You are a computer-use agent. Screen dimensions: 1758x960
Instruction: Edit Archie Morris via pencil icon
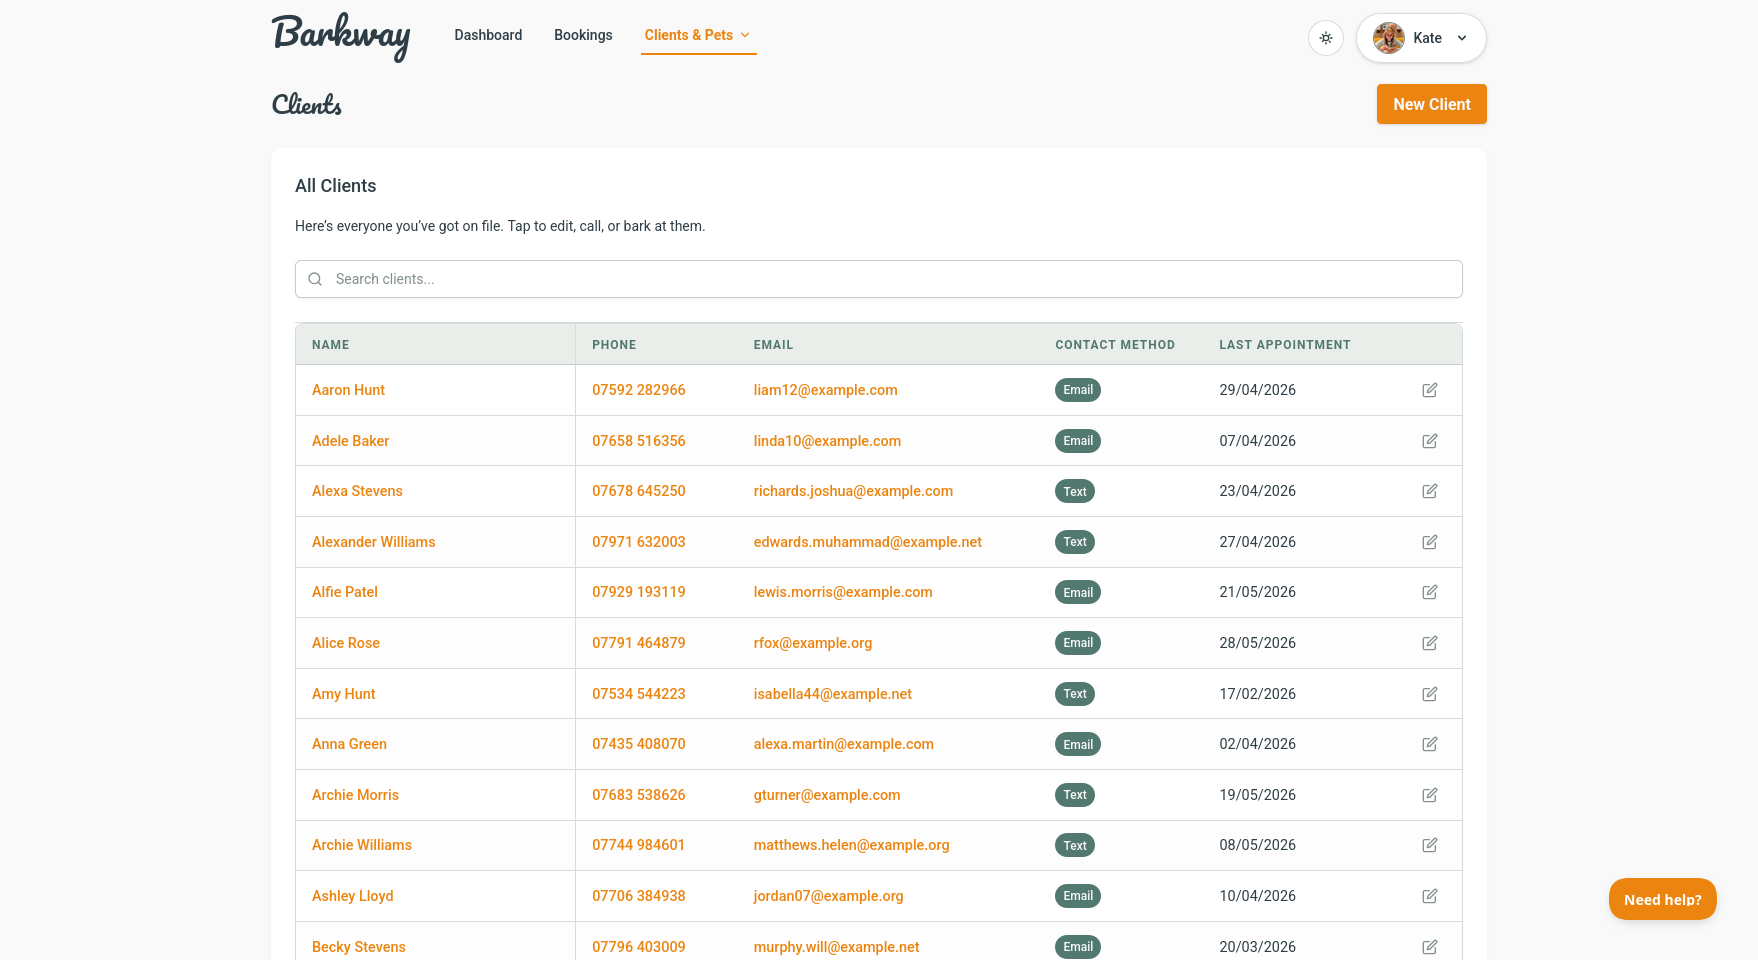click(1429, 795)
